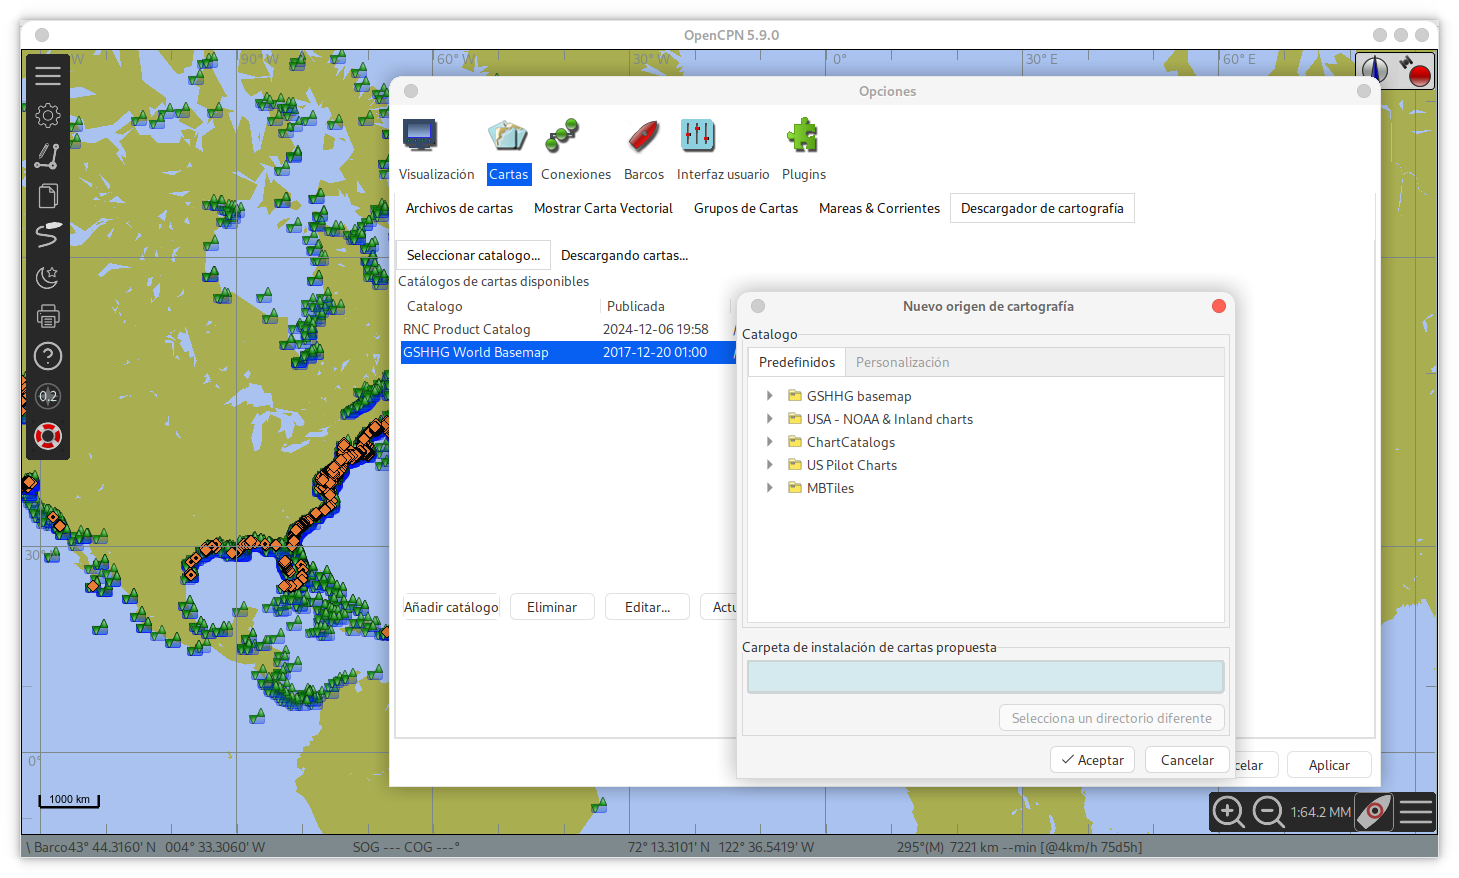1459x878 pixels.
Task: Expand the ChartCatalogs folder
Action: point(769,442)
